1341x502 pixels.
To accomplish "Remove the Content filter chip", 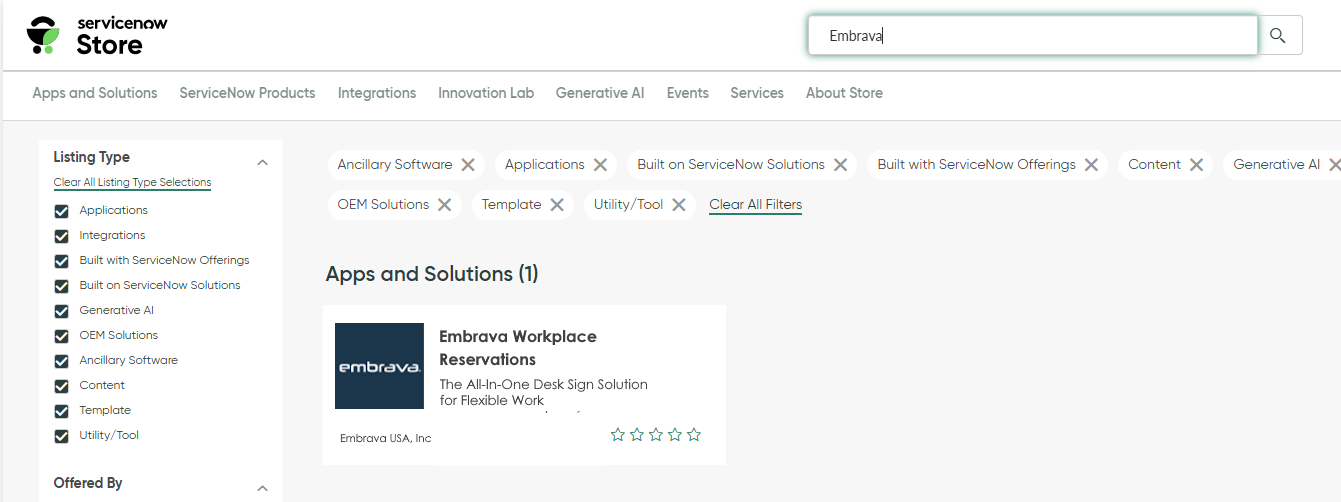I will click(1196, 165).
